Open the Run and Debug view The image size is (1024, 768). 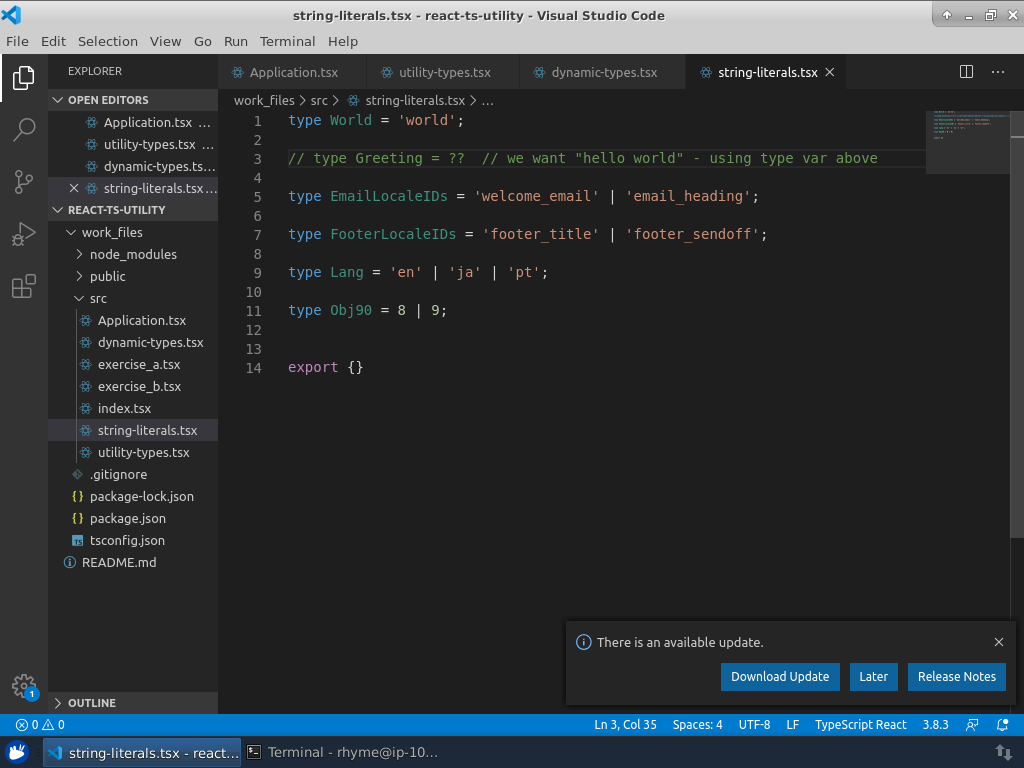click(x=23, y=235)
